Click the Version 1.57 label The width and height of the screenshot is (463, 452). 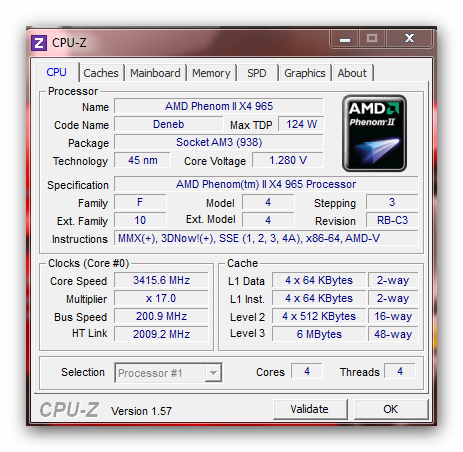coord(141,411)
